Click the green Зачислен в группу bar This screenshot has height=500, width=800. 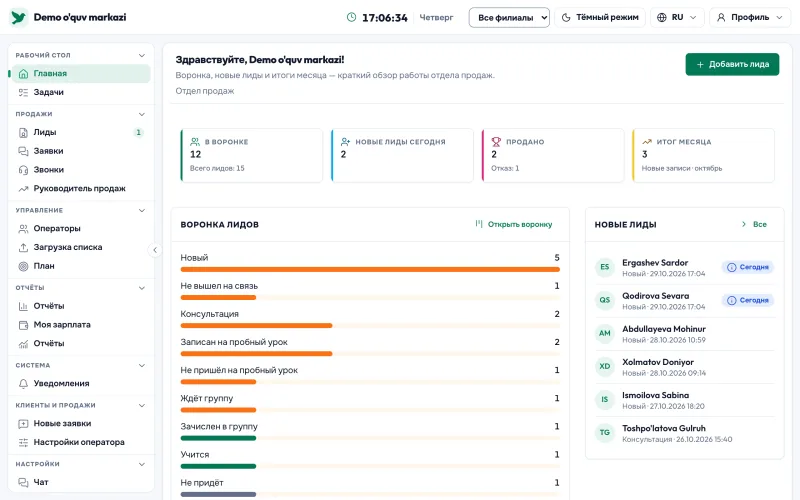point(218,438)
